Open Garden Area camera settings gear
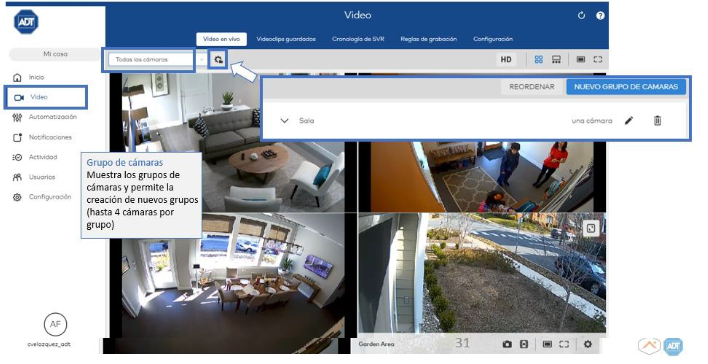 [x=587, y=344]
